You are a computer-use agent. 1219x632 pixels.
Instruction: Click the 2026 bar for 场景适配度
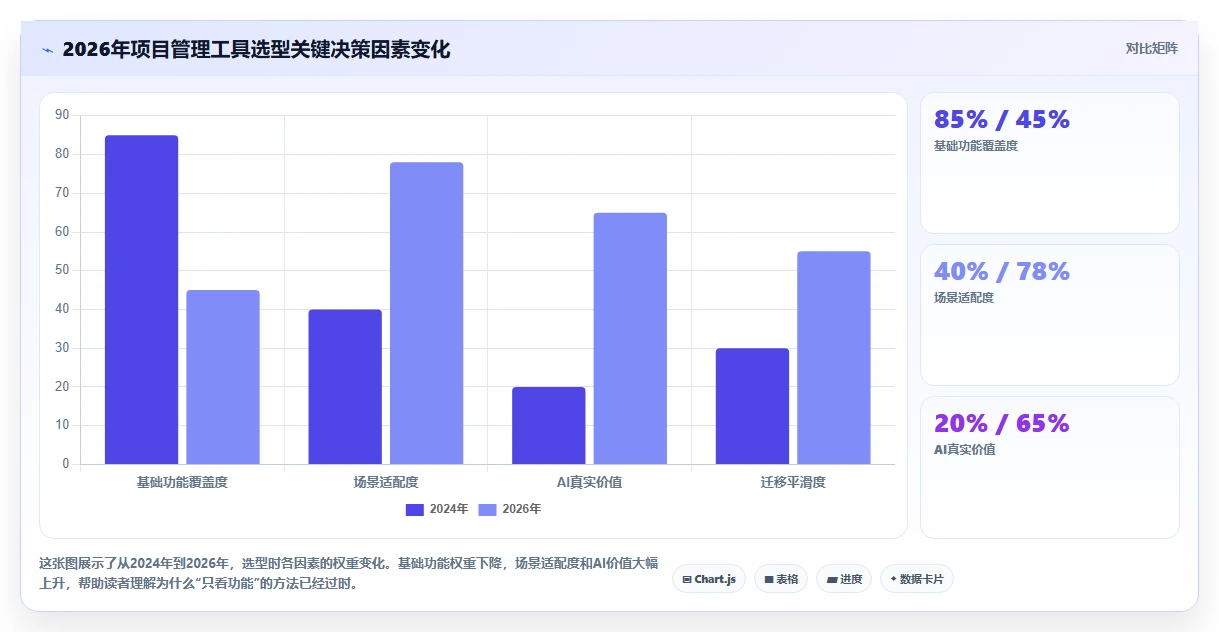427,313
